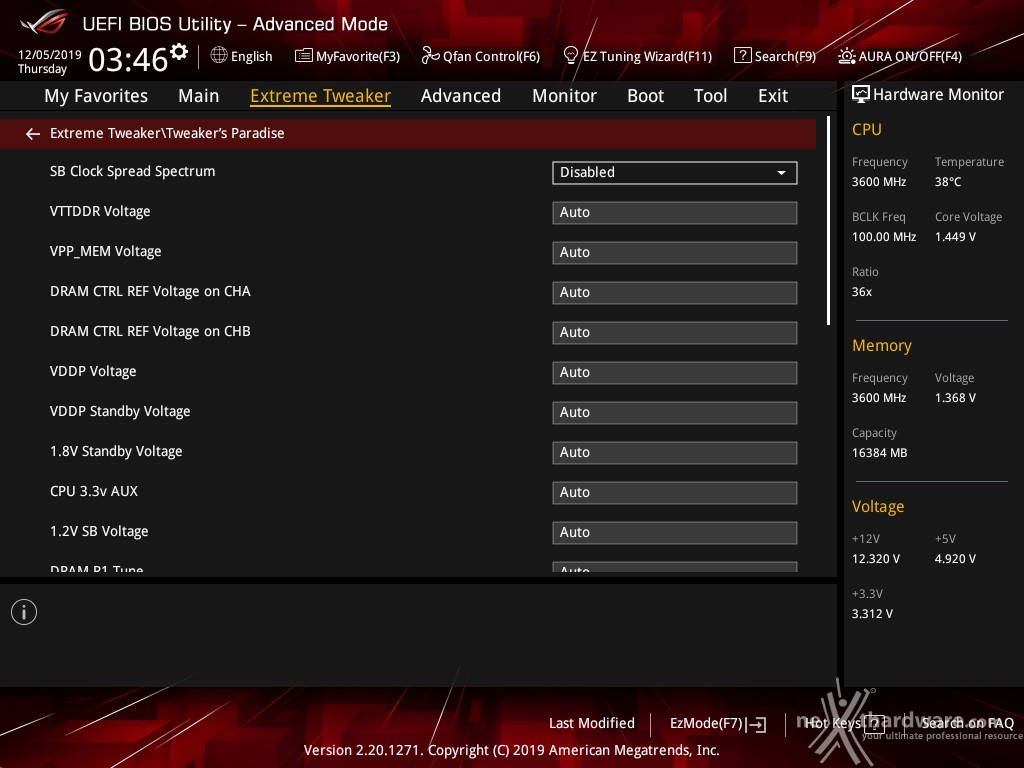Open MyFavorite(F3) list
The width and height of the screenshot is (1024, 768).
347,56
